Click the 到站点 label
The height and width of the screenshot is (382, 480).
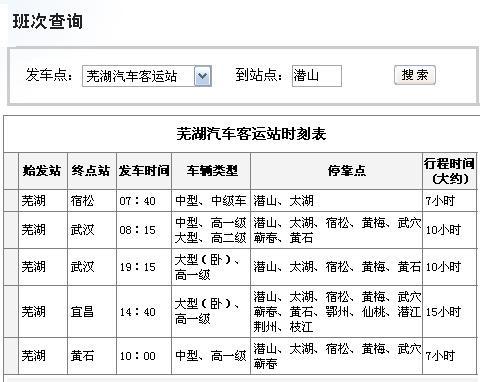point(259,75)
